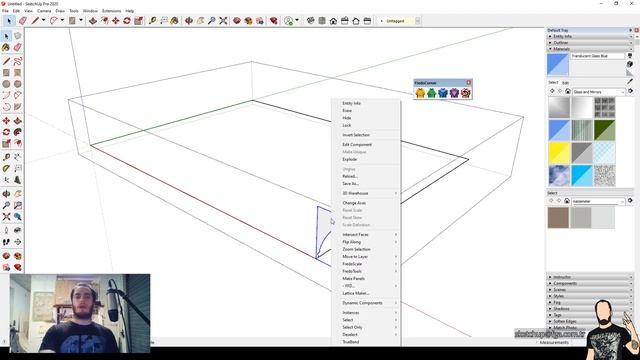Image resolution: width=640 pixels, height=360 pixels.
Task: Activate the Follow Me tool in left toolbar
Action: coord(18,132)
